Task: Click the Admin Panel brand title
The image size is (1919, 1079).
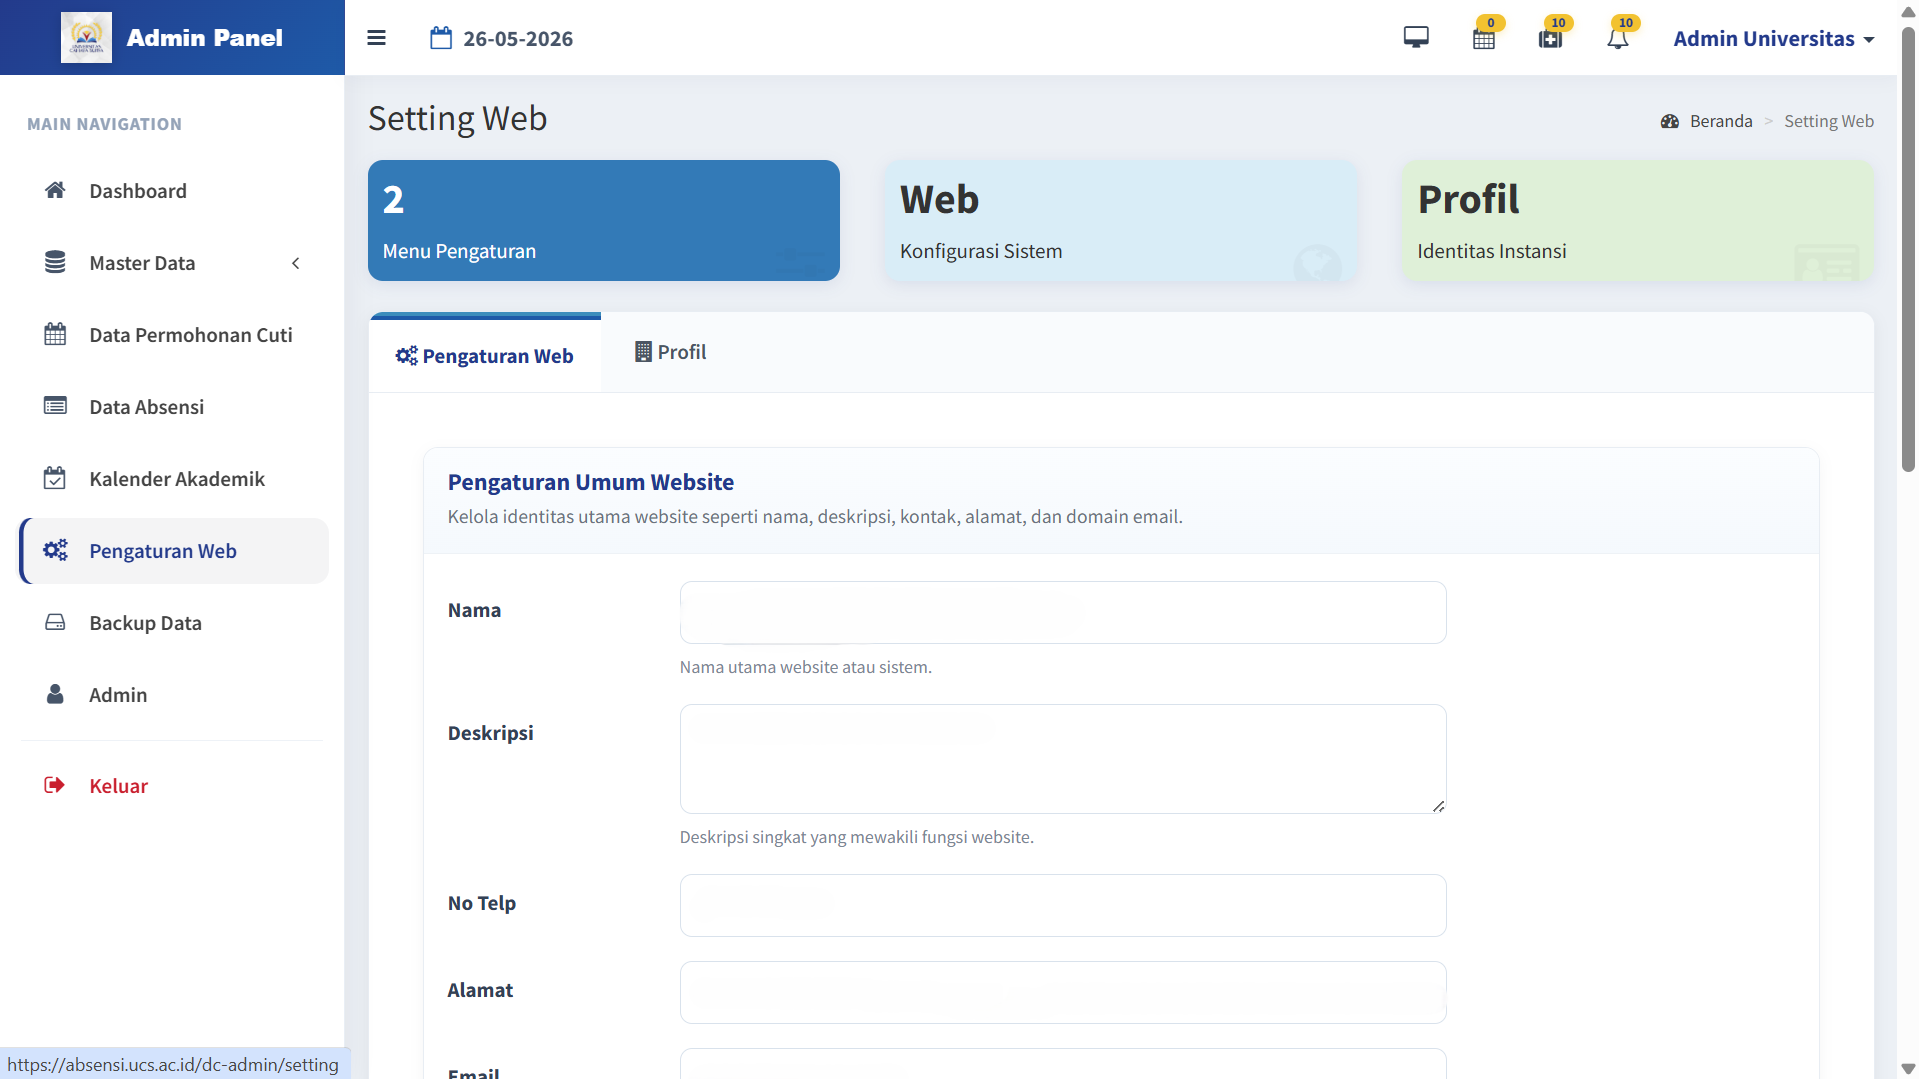Action: (x=204, y=38)
